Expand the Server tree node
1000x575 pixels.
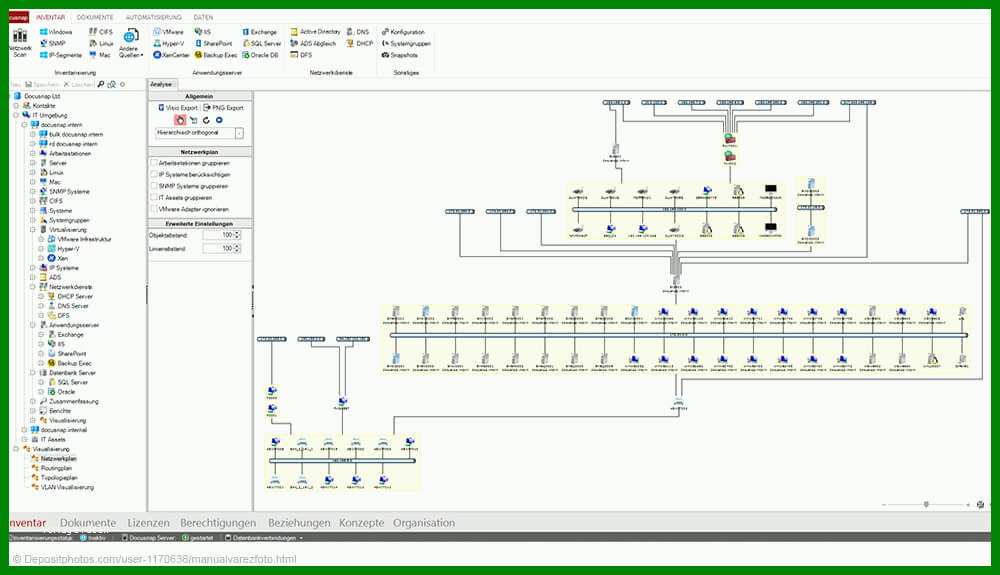(x=33, y=163)
